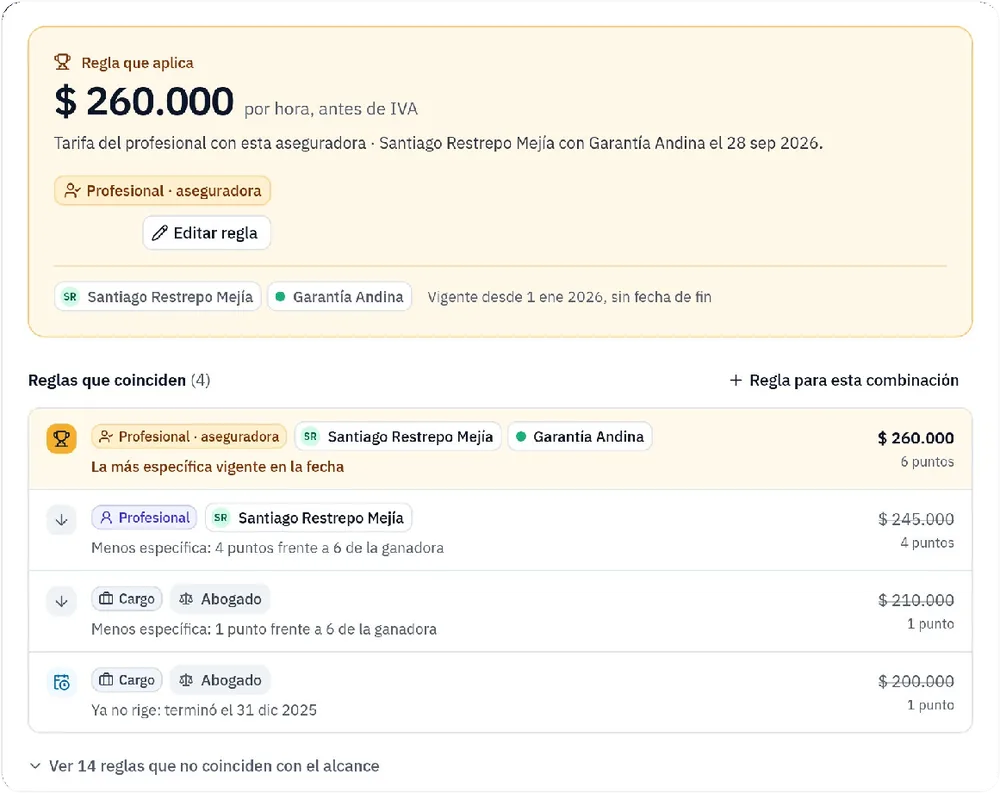This screenshot has width=1000, height=793.
Task: Click the 'Cargo' tag in the $ 210.000 row
Action: (127, 598)
